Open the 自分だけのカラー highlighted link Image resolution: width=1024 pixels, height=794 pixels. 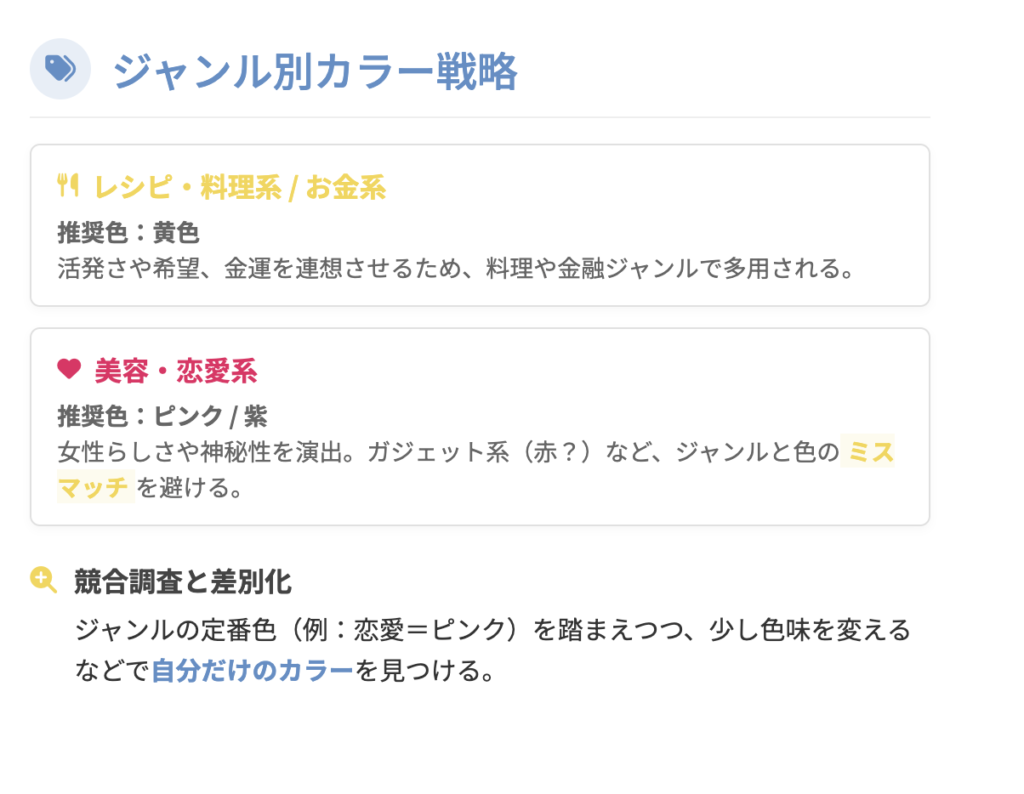pos(252,670)
